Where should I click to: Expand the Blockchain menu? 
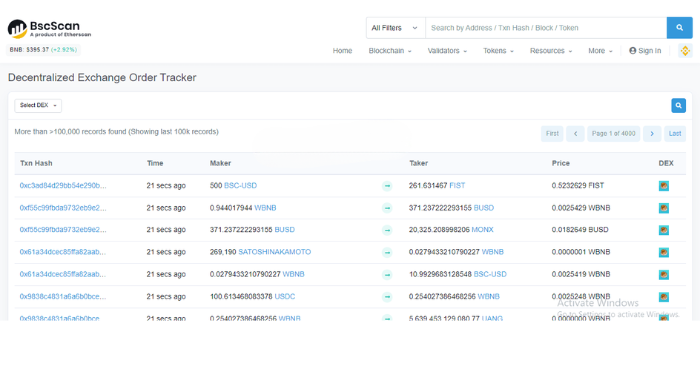click(x=390, y=51)
